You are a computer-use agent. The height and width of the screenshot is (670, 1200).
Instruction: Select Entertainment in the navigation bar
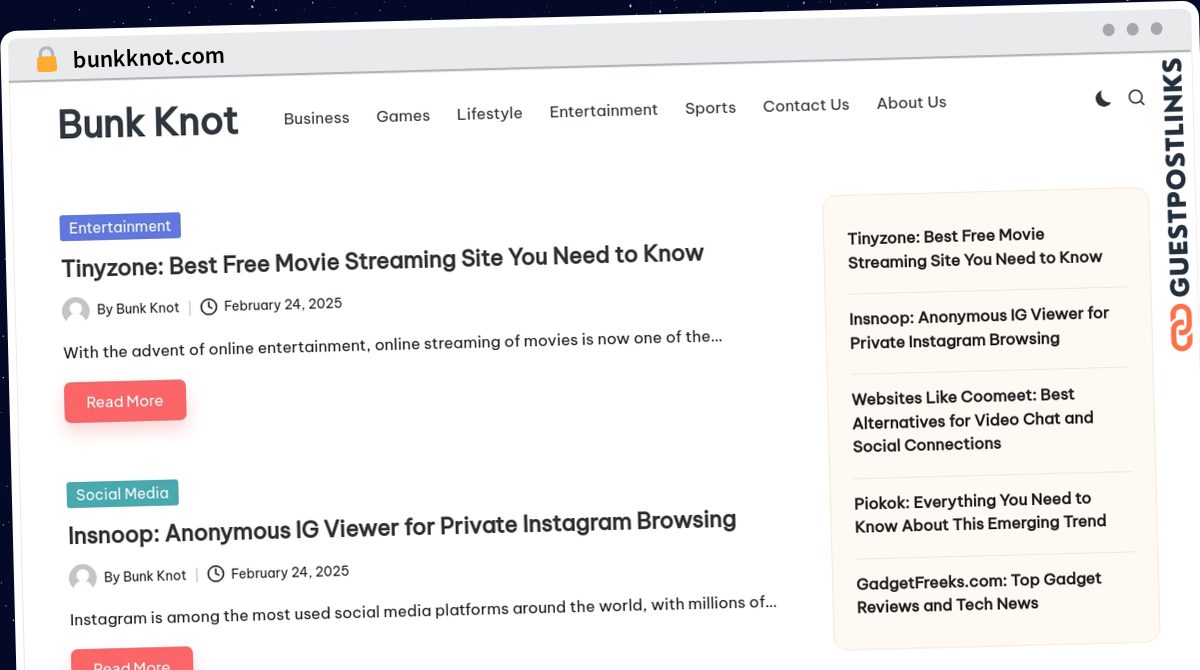[x=603, y=110]
